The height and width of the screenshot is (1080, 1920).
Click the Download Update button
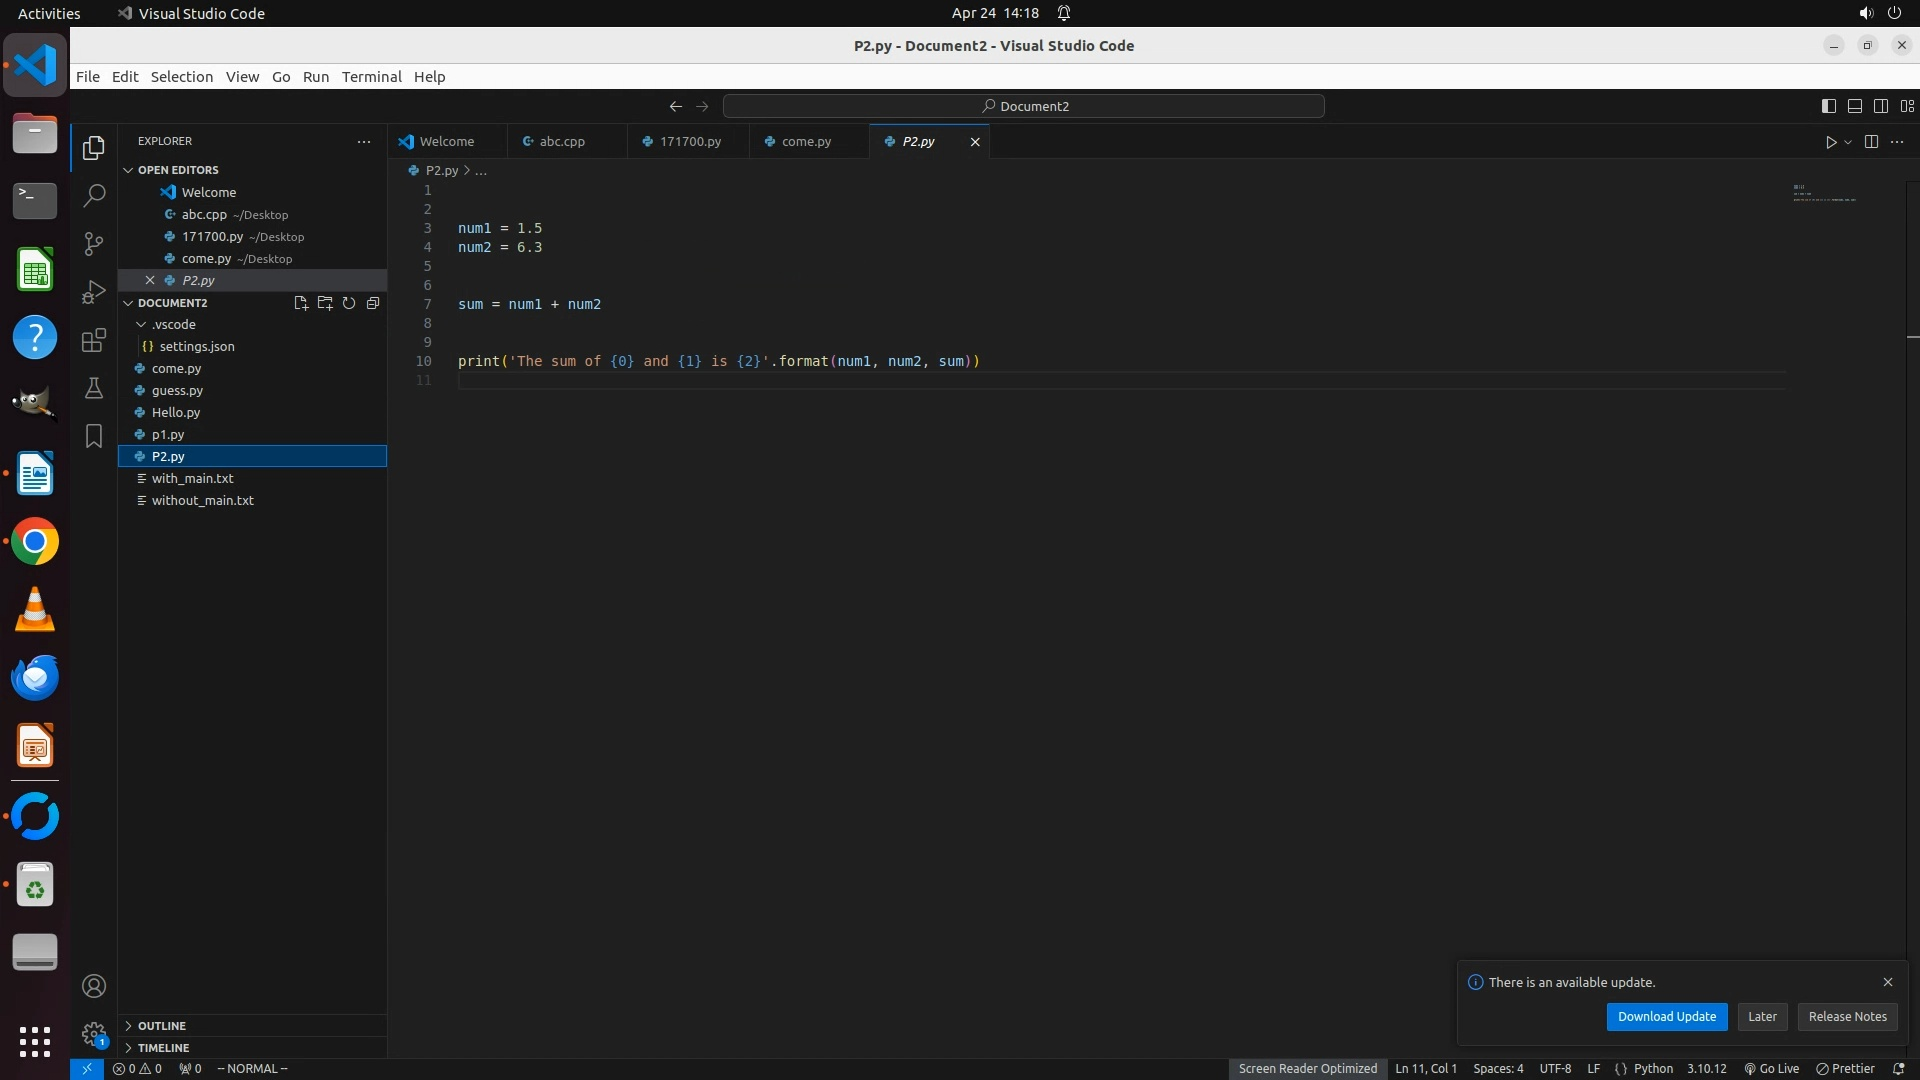click(x=1666, y=1017)
